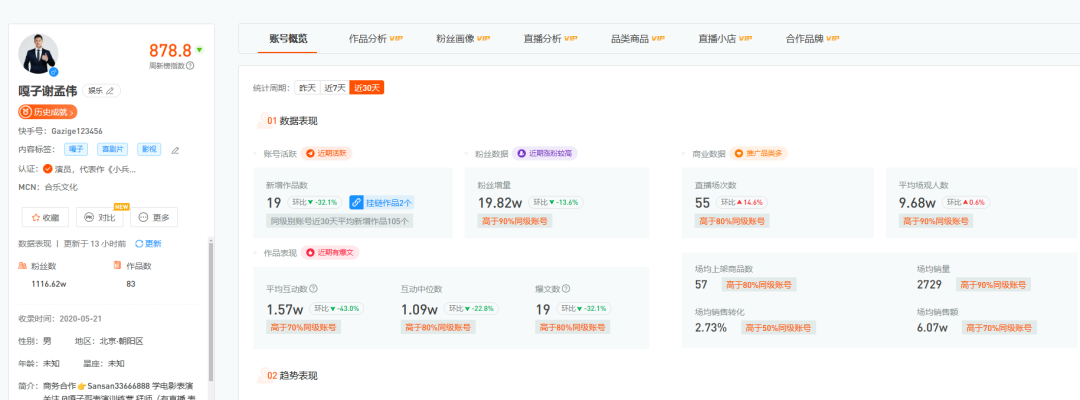Screen dimensions: 1080x400
Task: Click the 对比 compare button
Action: tap(100, 217)
